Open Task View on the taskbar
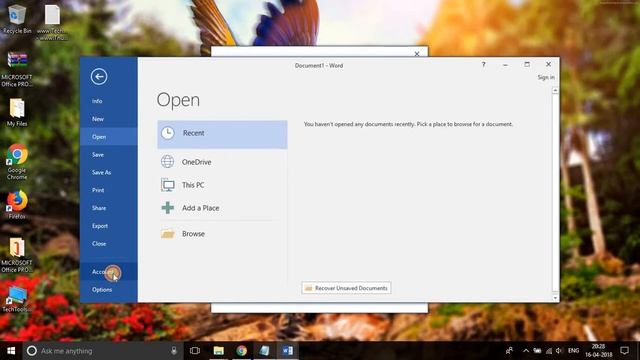This screenshot has width=640, height=360. pyautogui.click(x=195, y=351)
